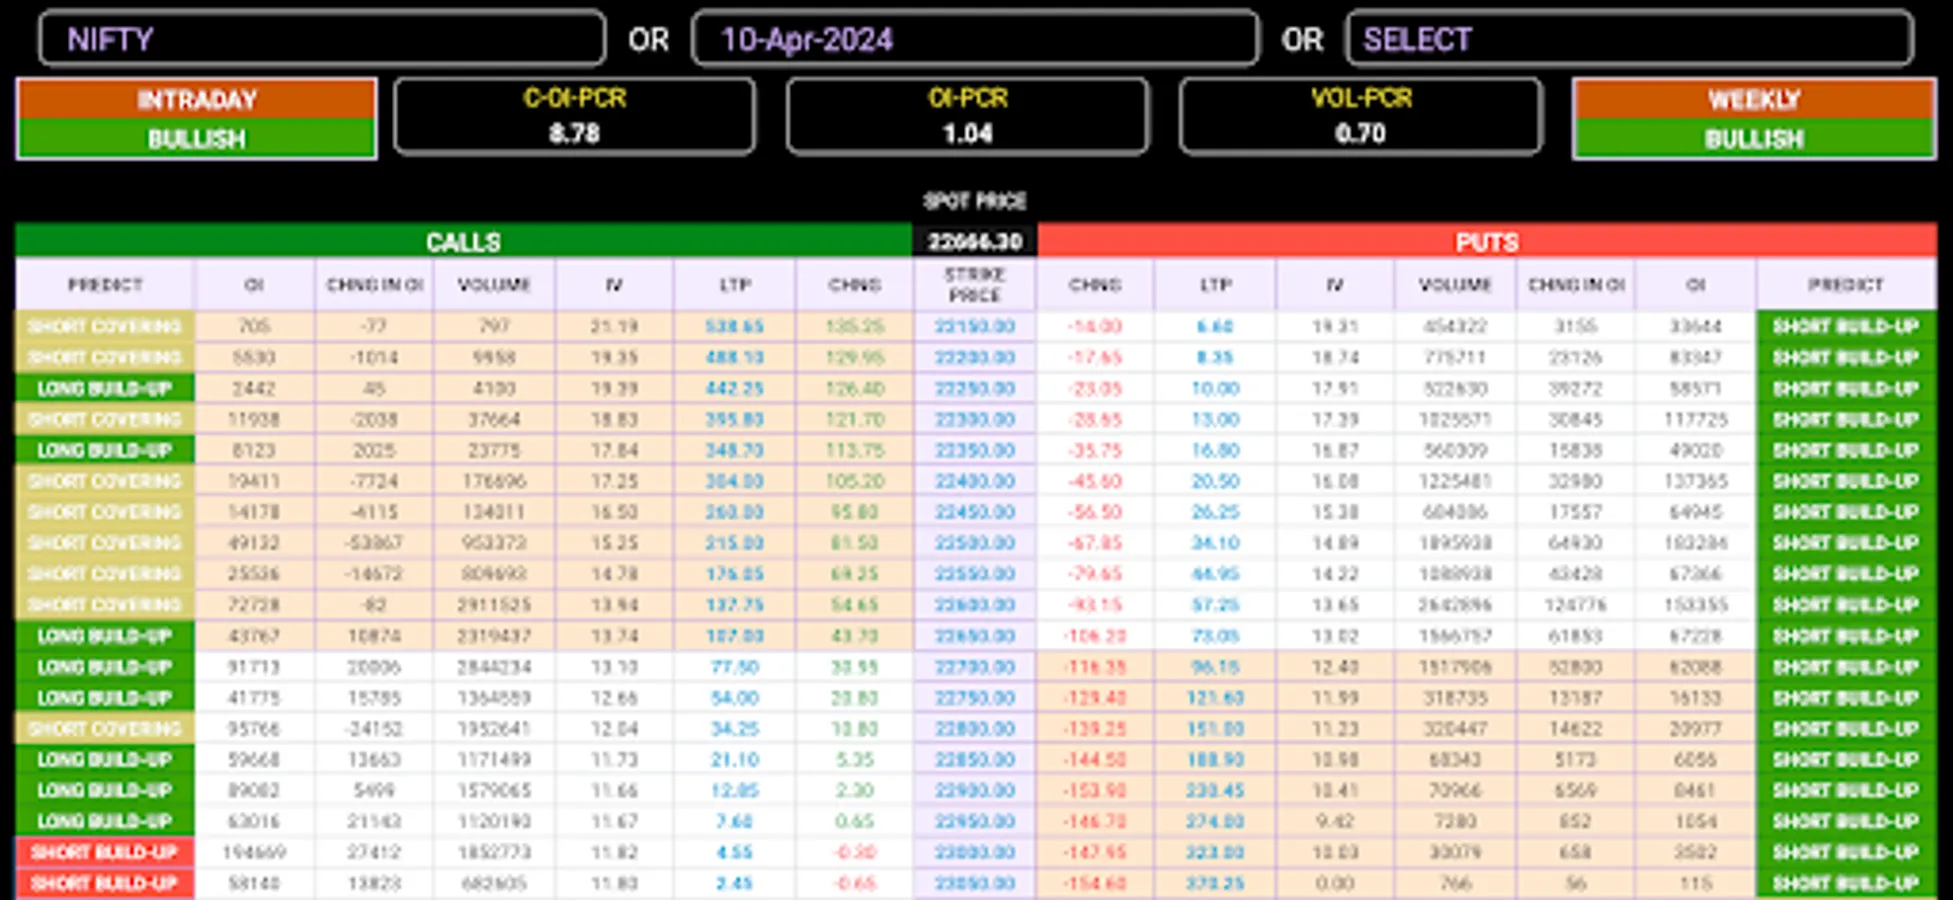Select the LONG BUILD-UP cell for 22250 strike
The height and width of the screenshot is (900, 1953).
click(x=104, y=388)
